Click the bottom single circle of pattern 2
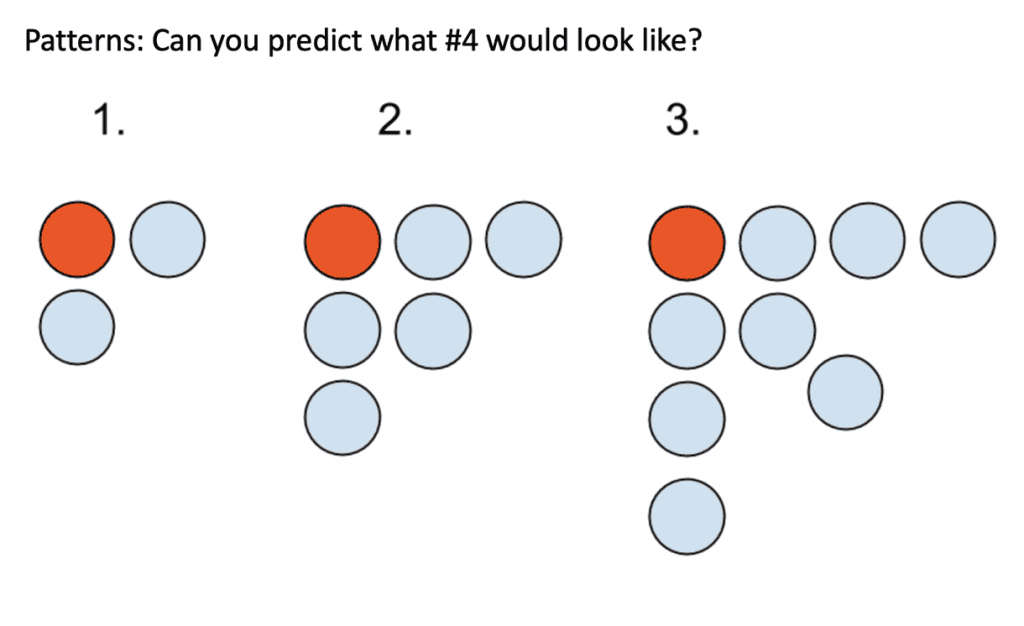The width and height of the screenshot is (1024, 626). [342, 418]
